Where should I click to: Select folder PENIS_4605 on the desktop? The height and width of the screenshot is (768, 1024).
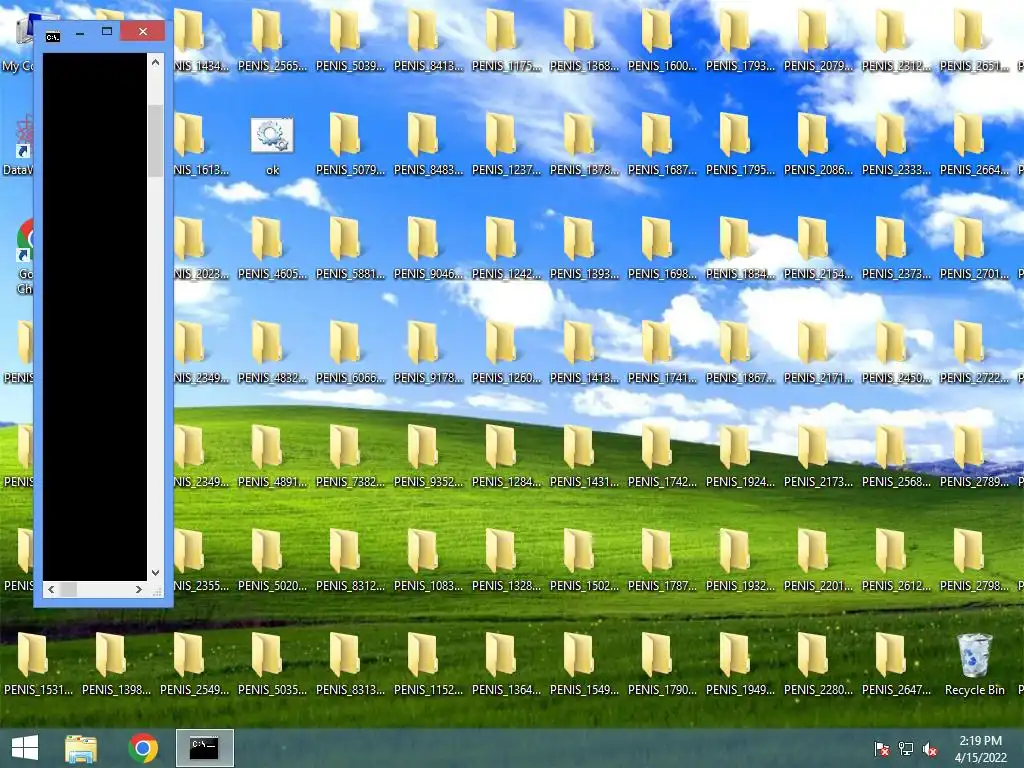click(272, 248)
